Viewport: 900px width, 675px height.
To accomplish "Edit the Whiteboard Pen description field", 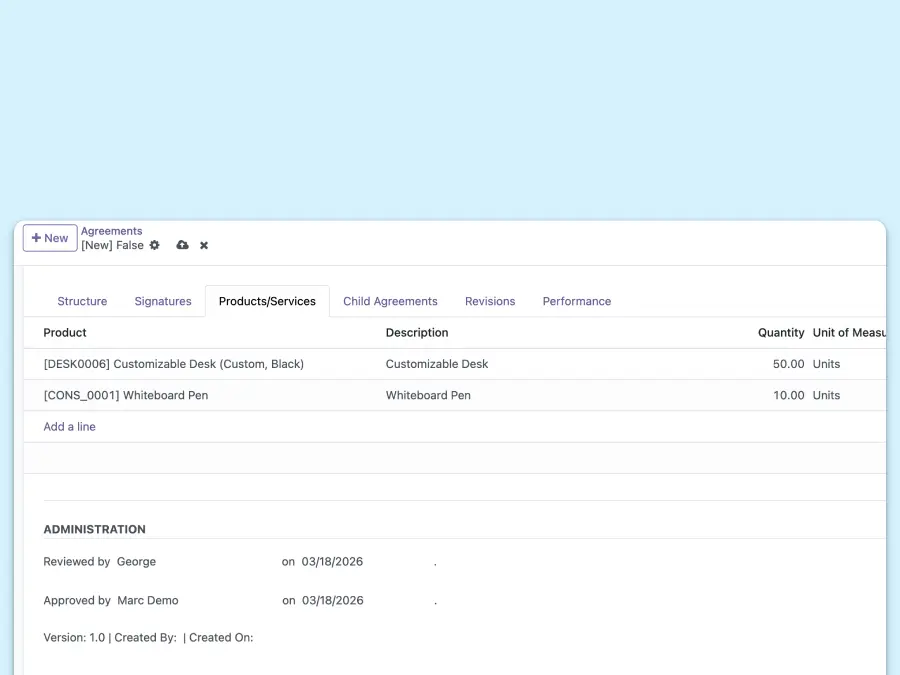I will click(428, 395).
